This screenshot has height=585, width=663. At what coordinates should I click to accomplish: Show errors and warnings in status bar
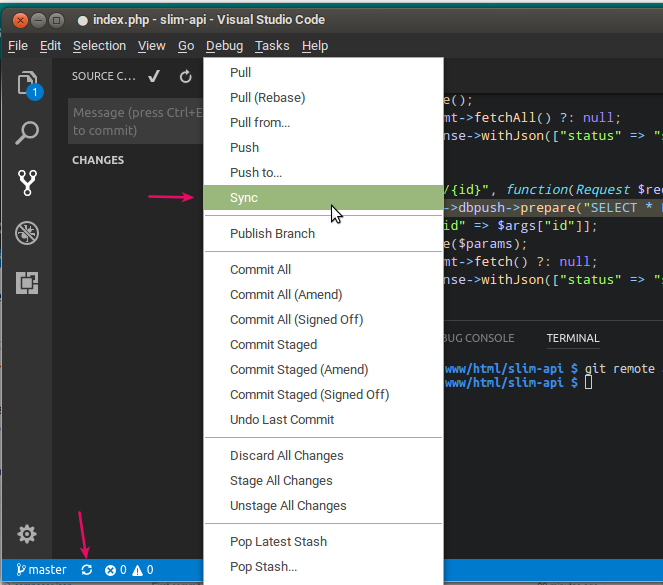(129, 570)
